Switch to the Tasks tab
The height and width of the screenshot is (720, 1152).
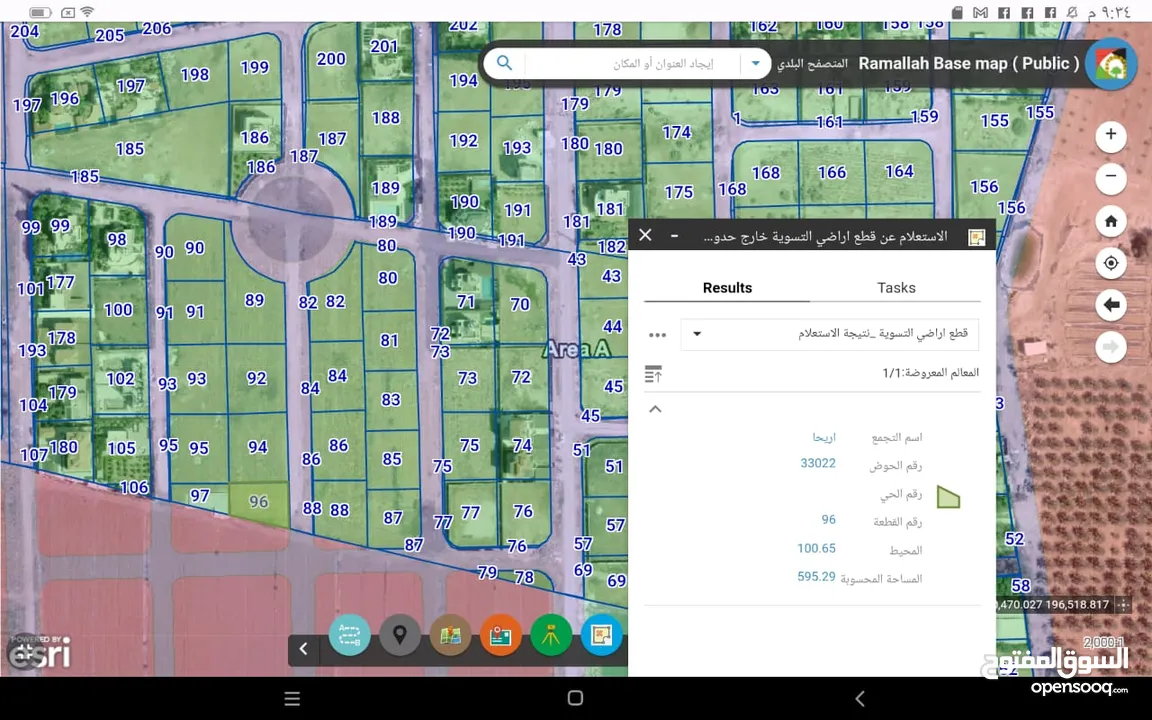[896, 288]
